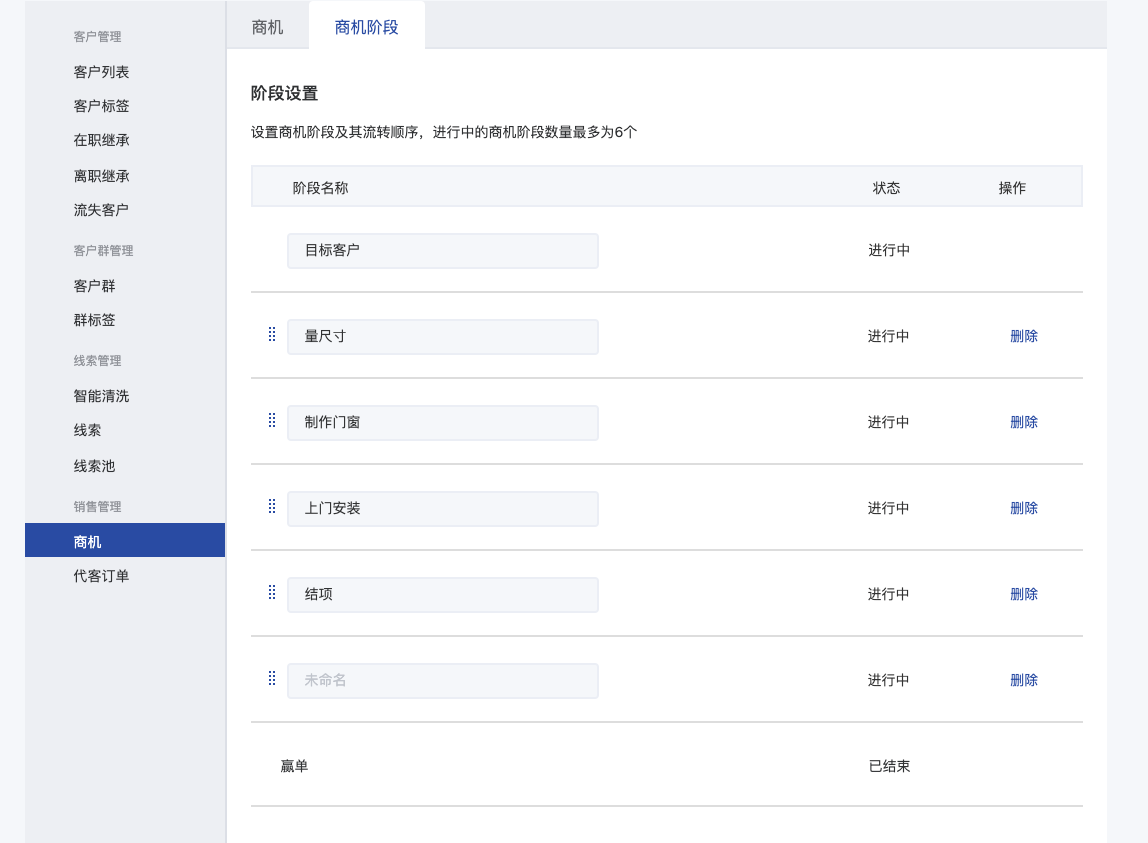1148x843 pixels.
Task: Edit the 目标客户 stage name field
Action: coord(443,251)
